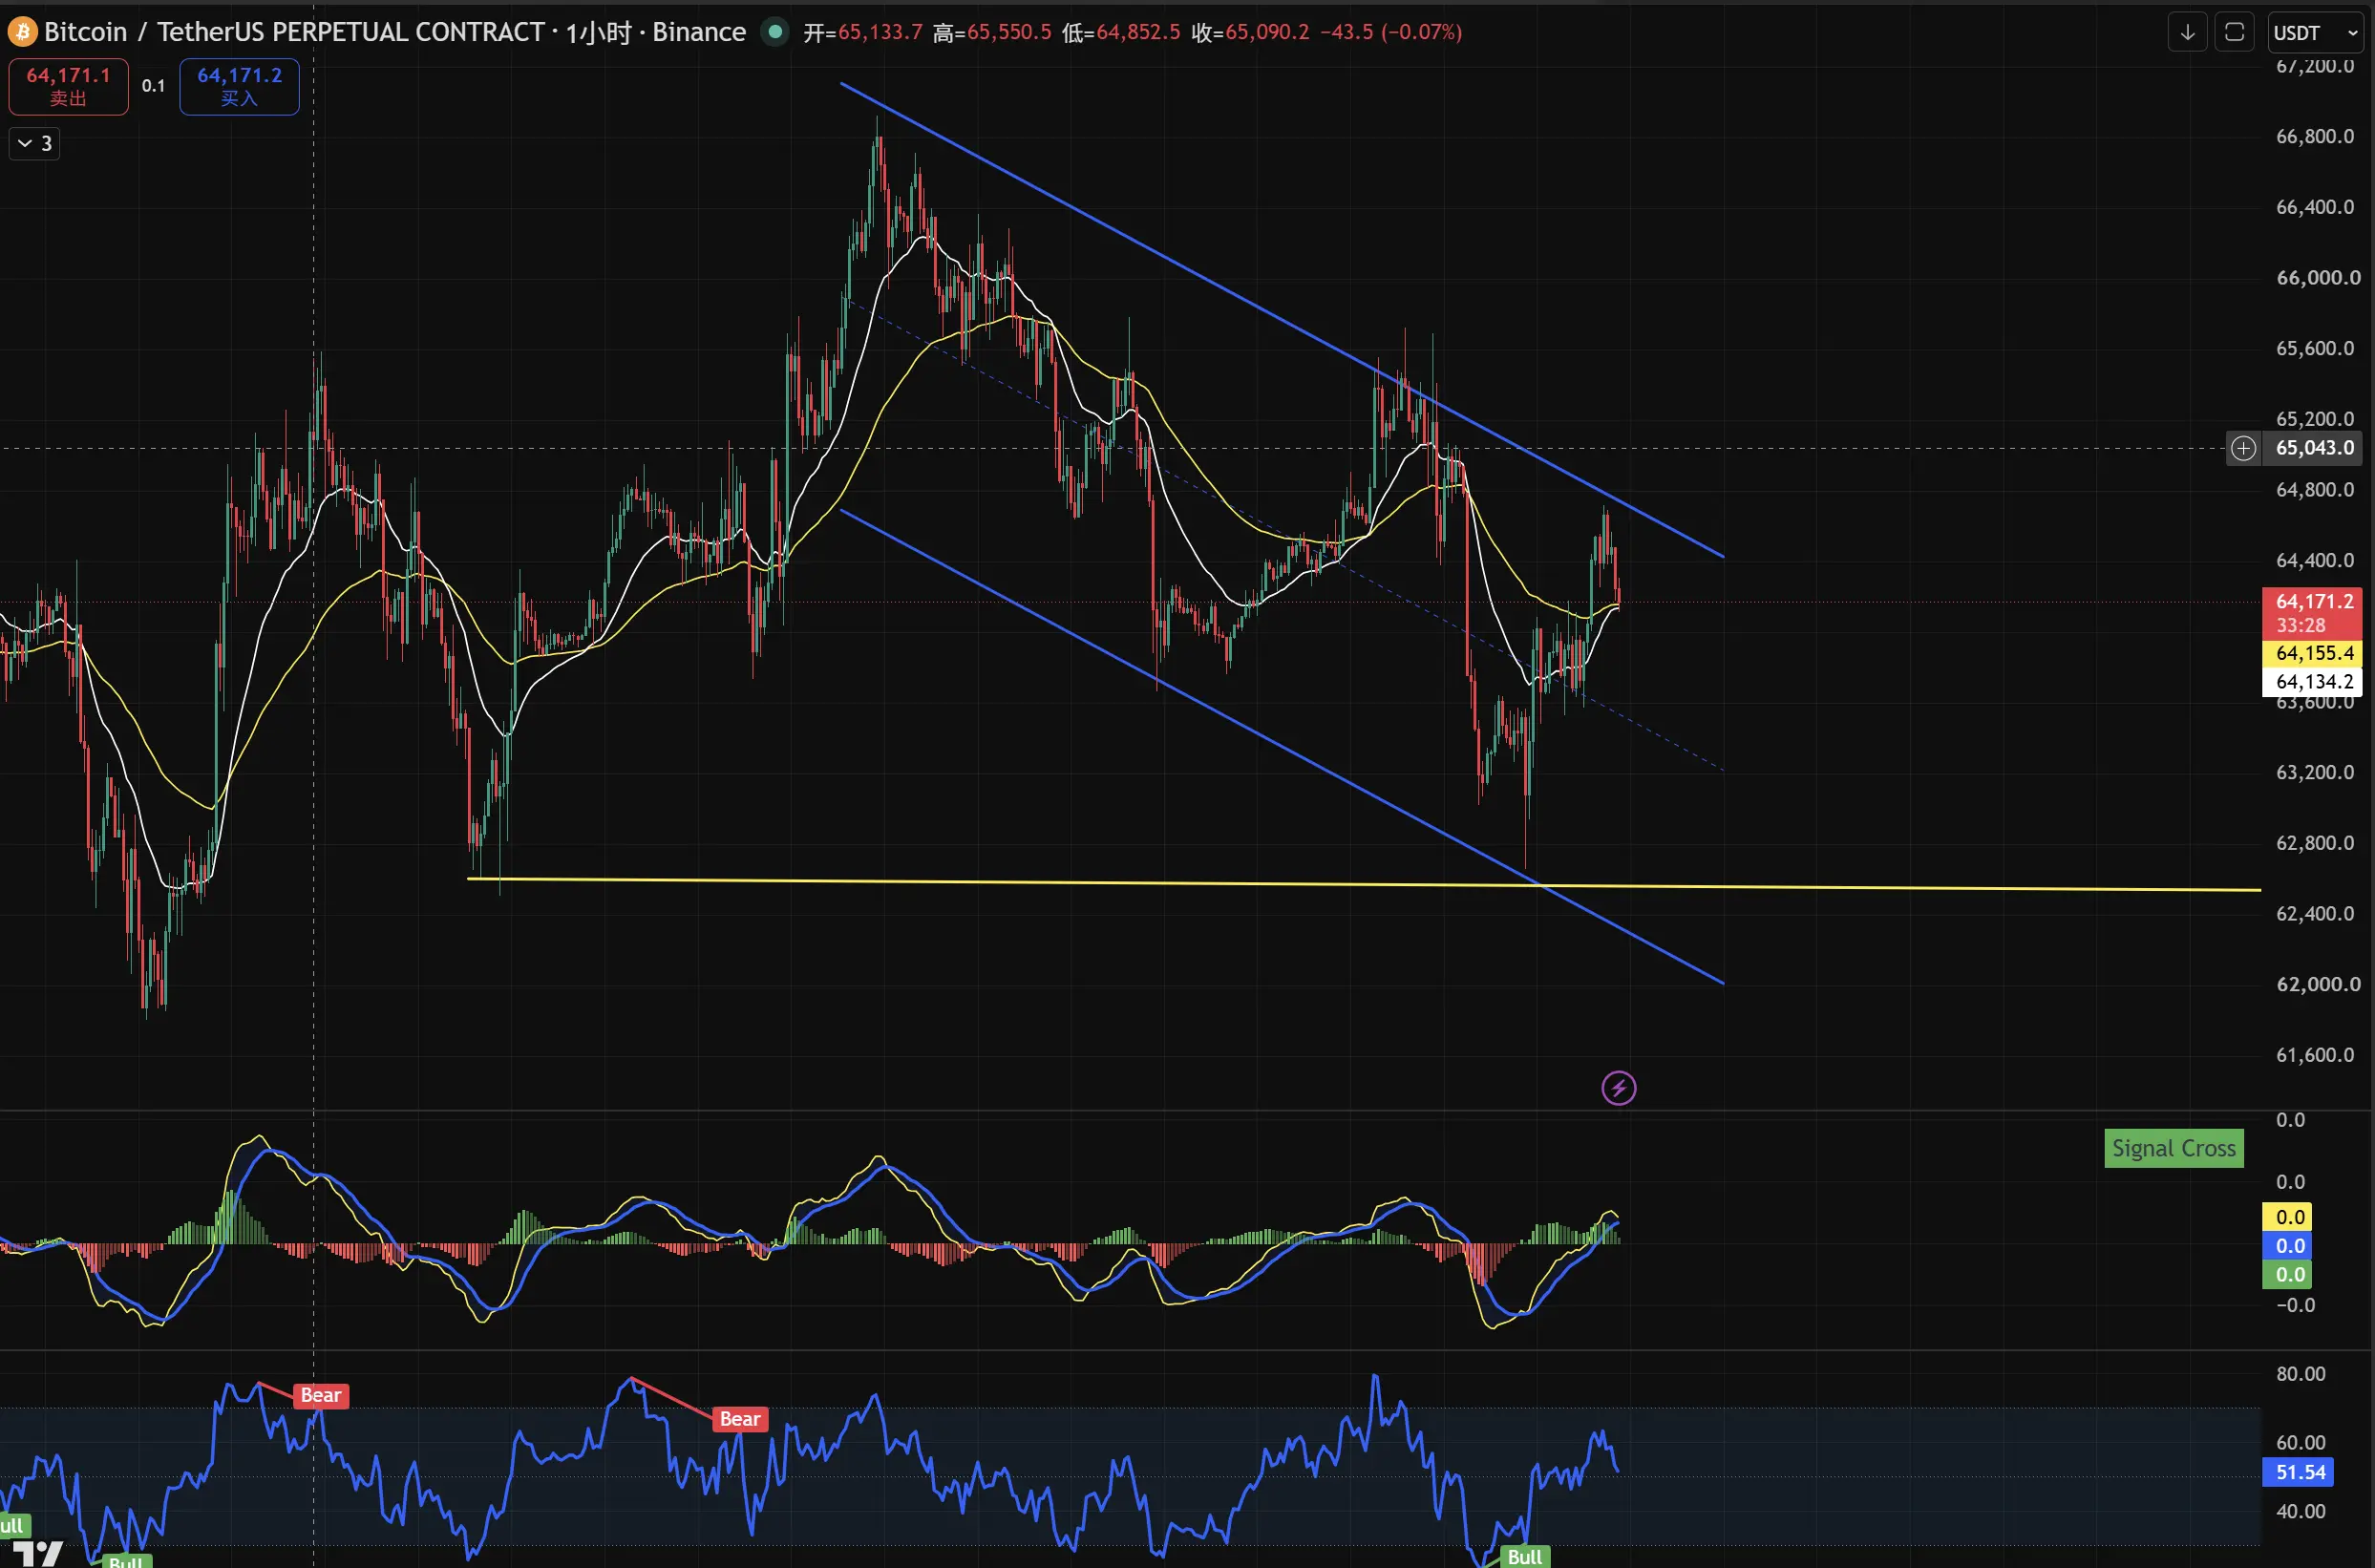The height and width of the screenshot is (1568, 2375).
Task: Click the first red Bear divergence label
Action: (x=321, y=1395)
